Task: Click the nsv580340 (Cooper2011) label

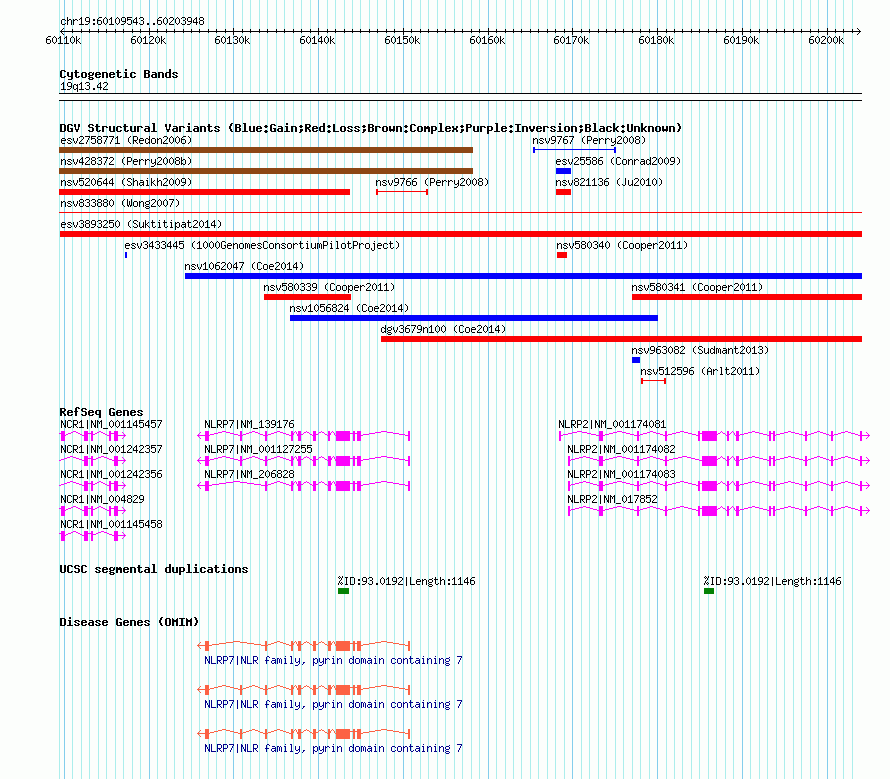Action: click(x=622, y=245)
